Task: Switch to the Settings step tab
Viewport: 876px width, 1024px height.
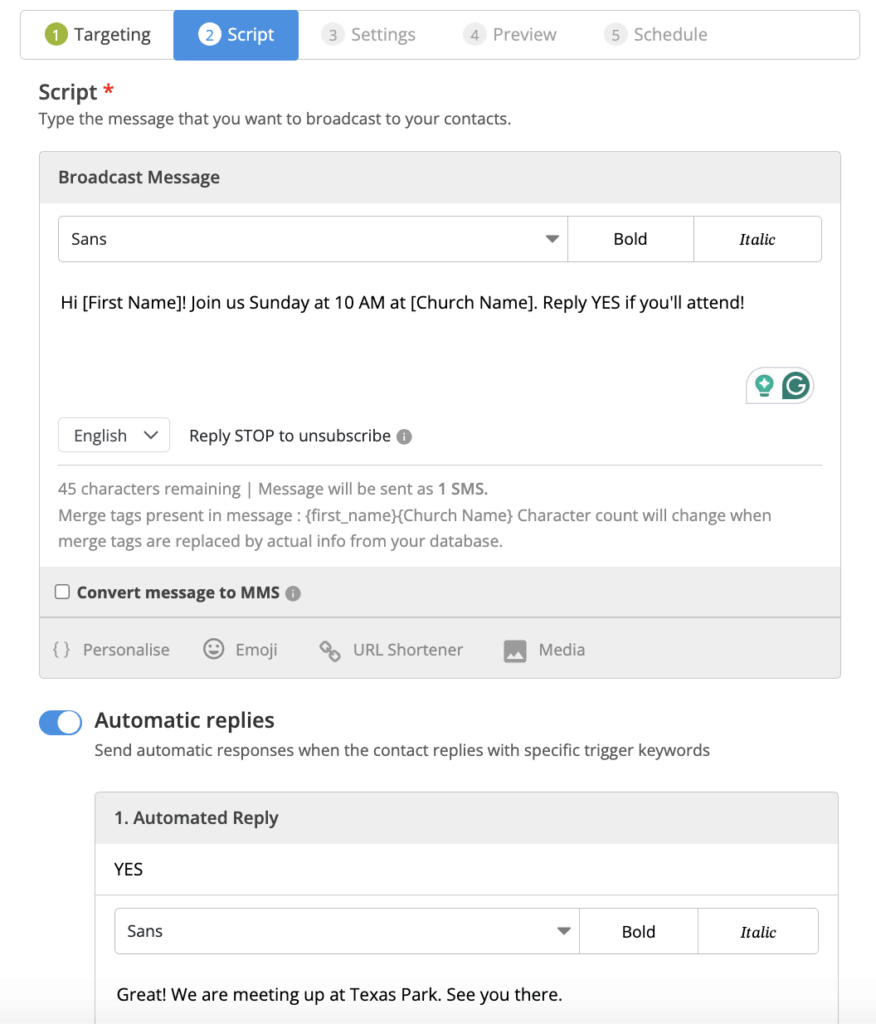Action: point(368,35)
